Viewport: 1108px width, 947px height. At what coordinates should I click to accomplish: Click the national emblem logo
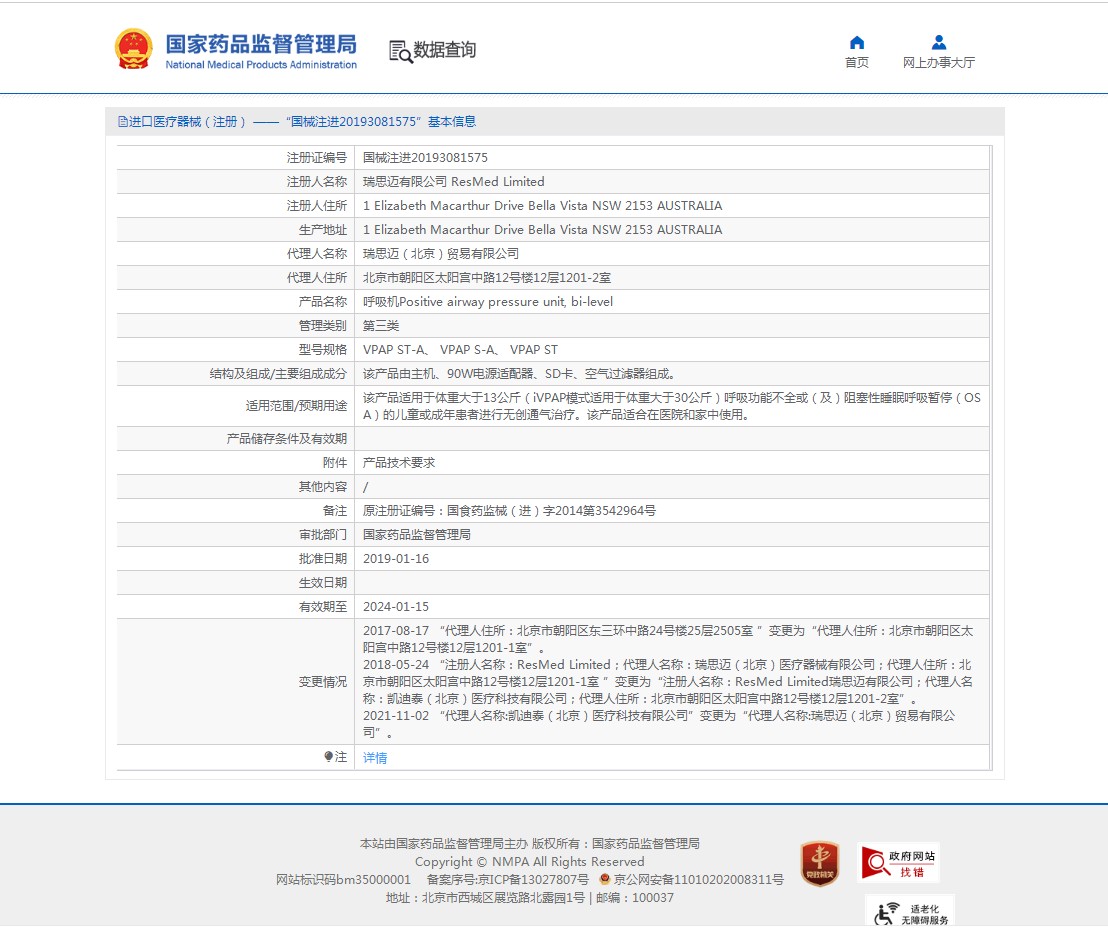click(134, 49)
